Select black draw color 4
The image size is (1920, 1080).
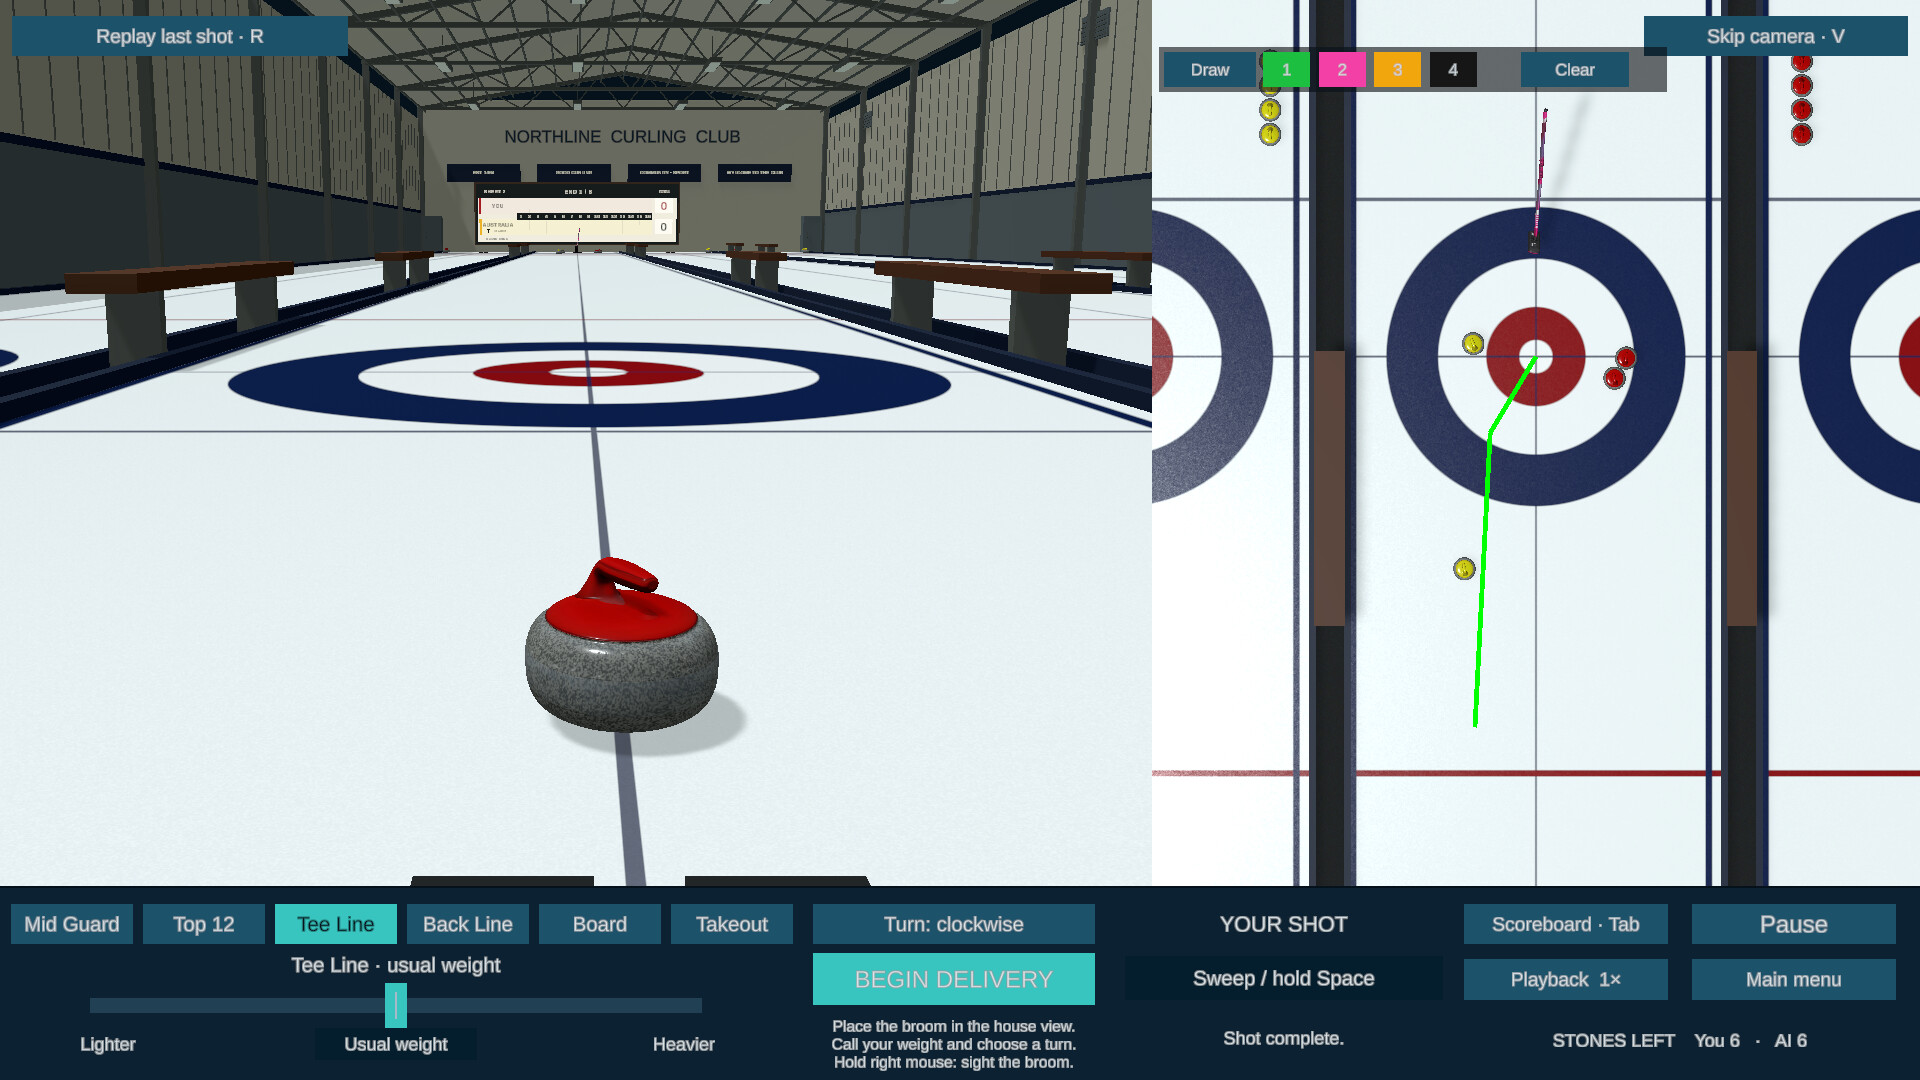1453,70
